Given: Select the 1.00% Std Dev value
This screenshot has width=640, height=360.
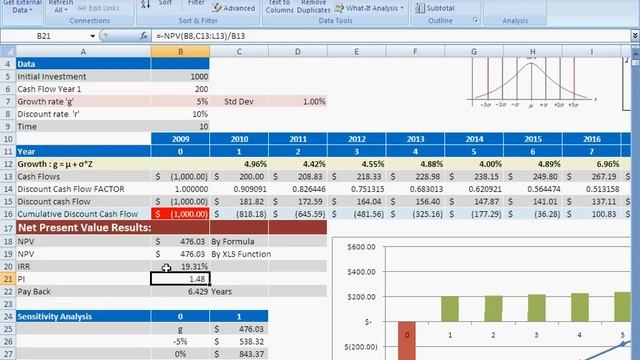Looking at the screenshot, I should tap(298, 101).
